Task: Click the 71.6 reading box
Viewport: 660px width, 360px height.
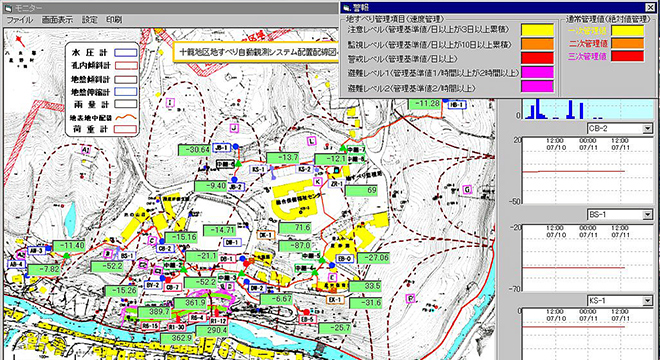Action: (x=295, y=228)
